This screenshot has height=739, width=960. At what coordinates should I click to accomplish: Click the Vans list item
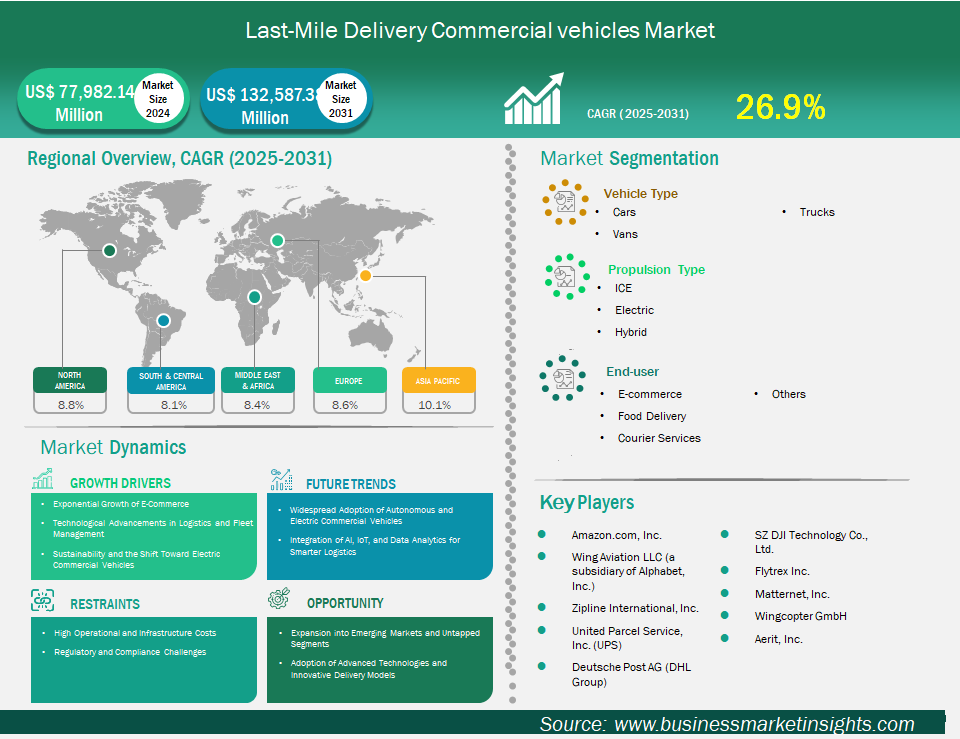click(625, 234)
